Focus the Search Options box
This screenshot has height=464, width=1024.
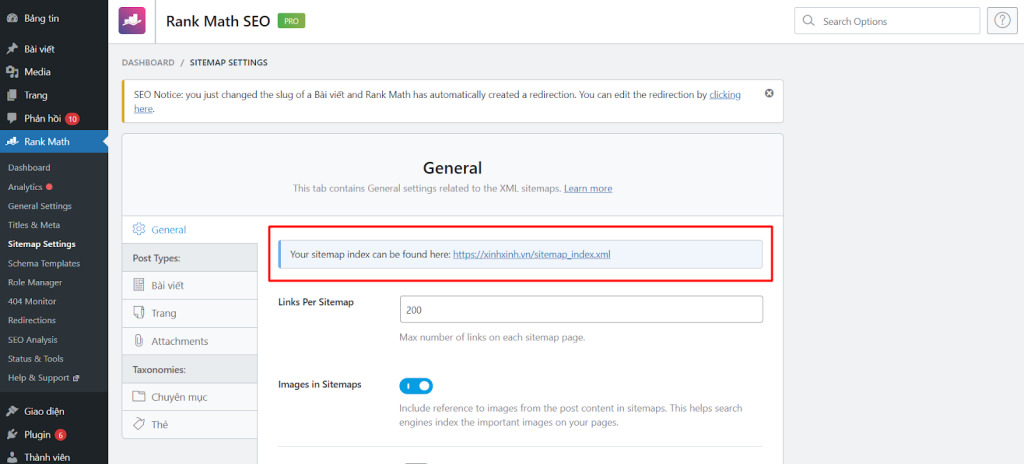pyautogui.click(x=887, y=21)
